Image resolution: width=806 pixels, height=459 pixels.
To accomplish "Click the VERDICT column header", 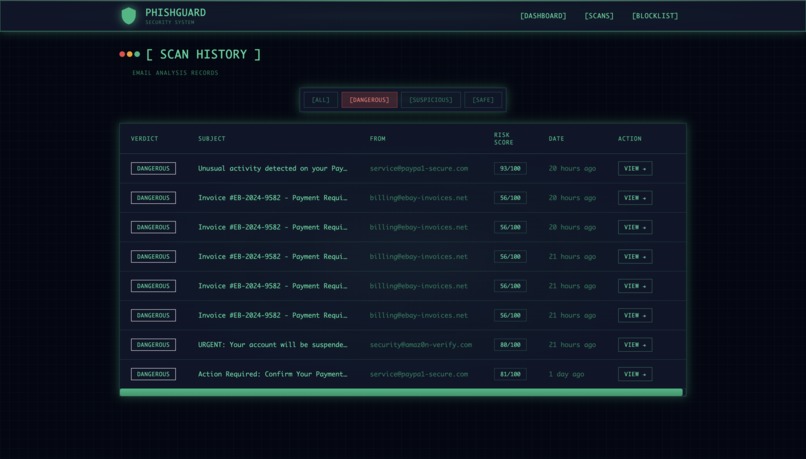I will pos(144,139).
